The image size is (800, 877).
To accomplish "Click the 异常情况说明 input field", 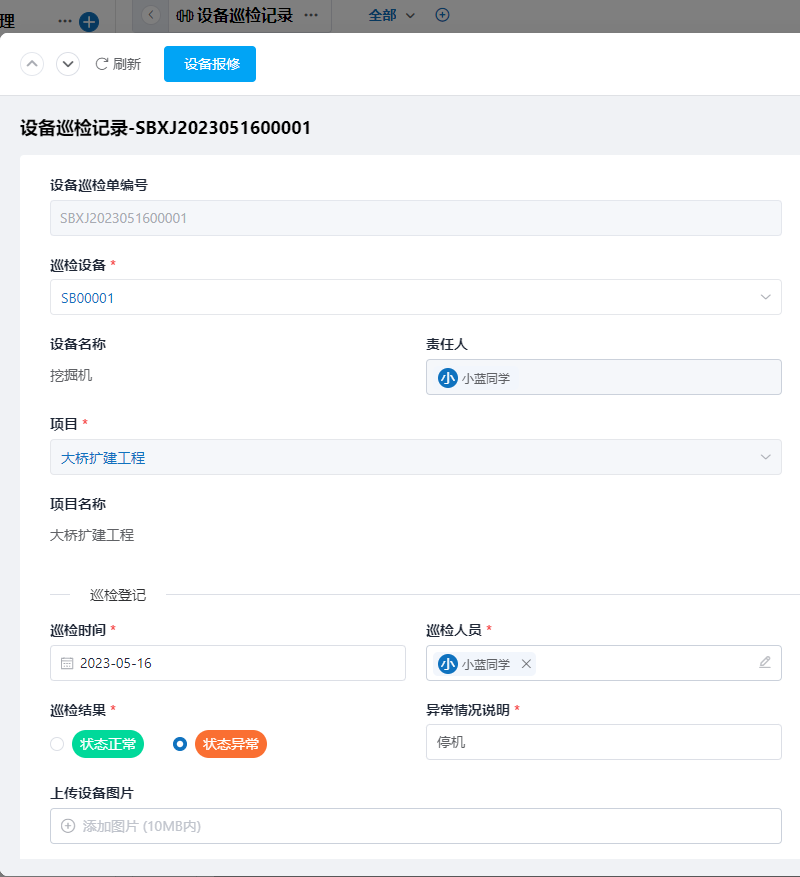I will tap(604, 742).
